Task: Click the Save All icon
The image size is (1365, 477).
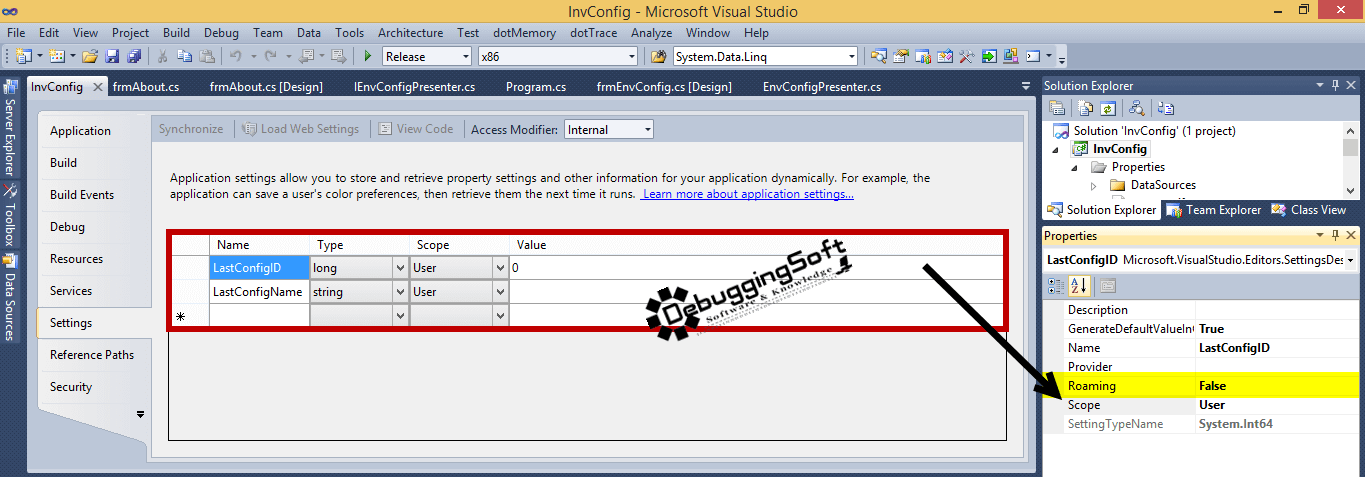Action: 133,56
